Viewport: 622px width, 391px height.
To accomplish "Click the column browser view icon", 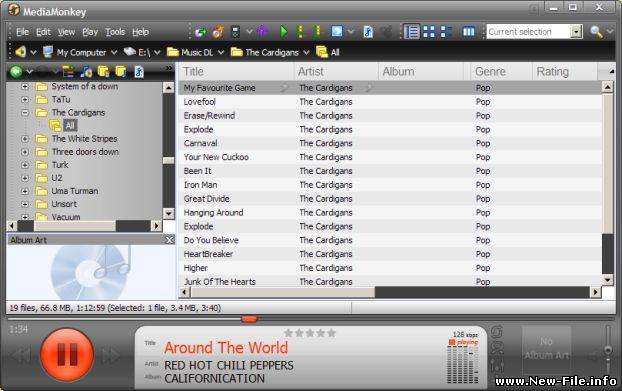I will [468, 31].
